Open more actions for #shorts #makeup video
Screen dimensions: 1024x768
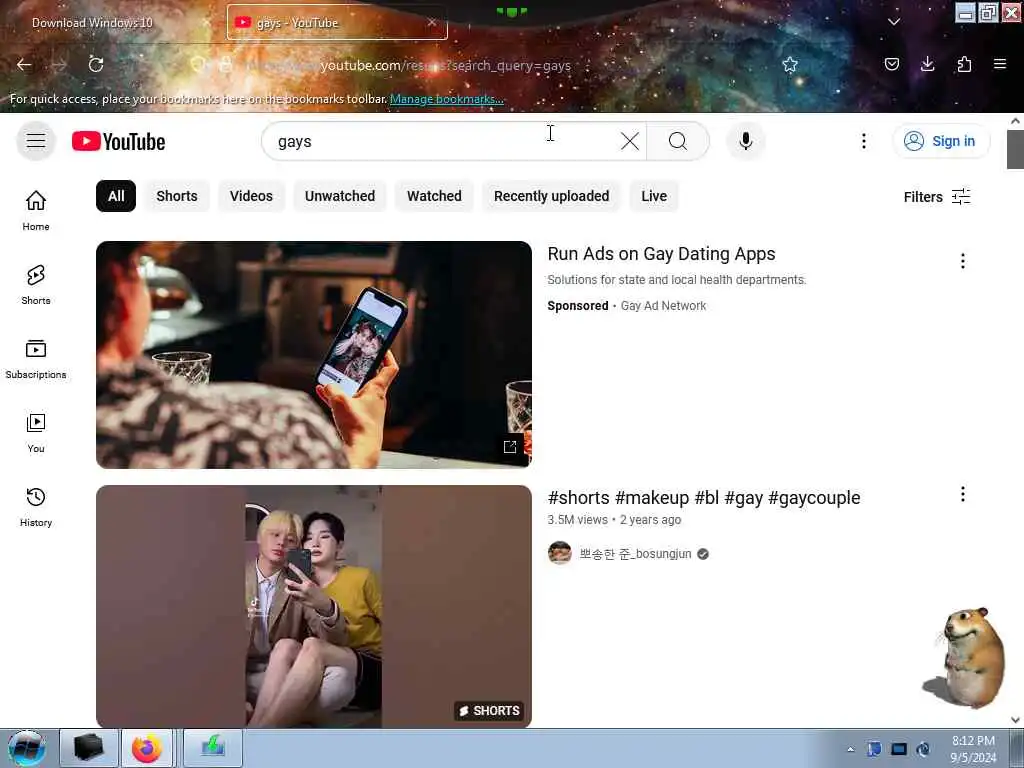[x=963, y=494]
